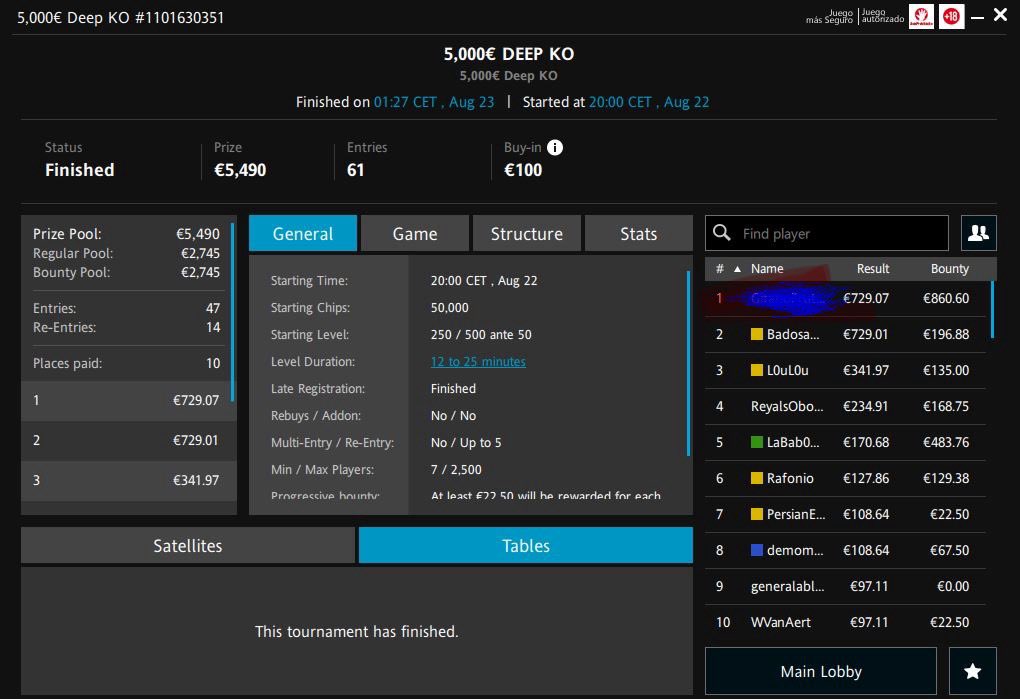Select player generalabl row
1020x699 pixels.
(x=846, y=586)
